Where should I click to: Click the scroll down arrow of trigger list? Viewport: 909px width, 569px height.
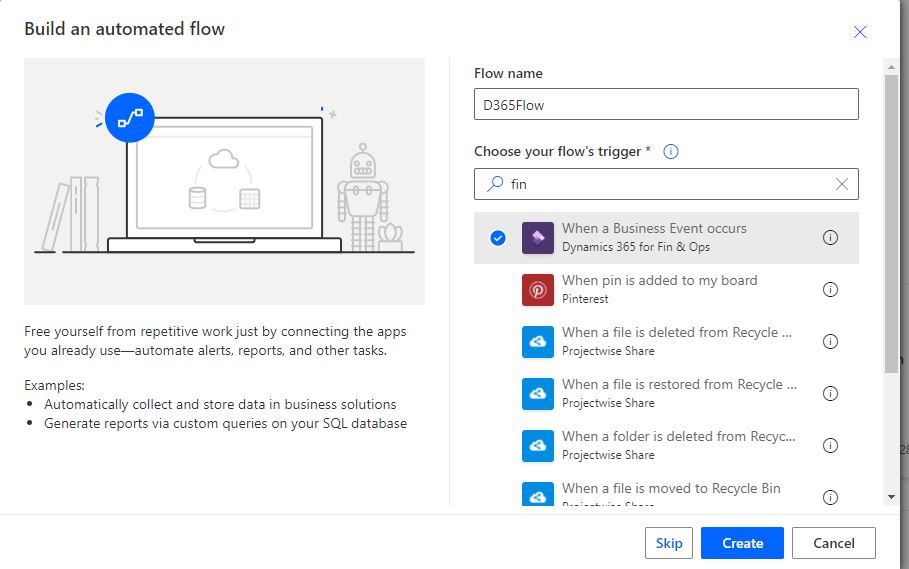[891, 497]
